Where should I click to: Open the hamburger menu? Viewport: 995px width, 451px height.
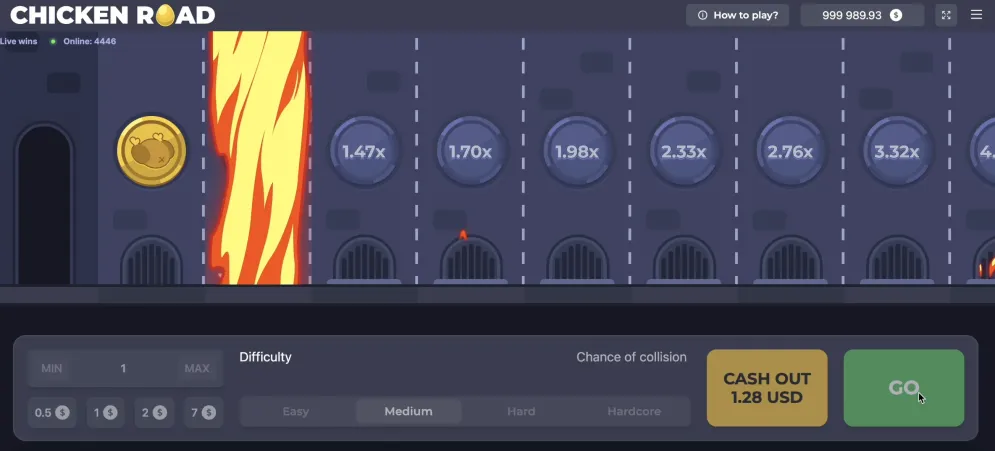[x=977, y=15]
